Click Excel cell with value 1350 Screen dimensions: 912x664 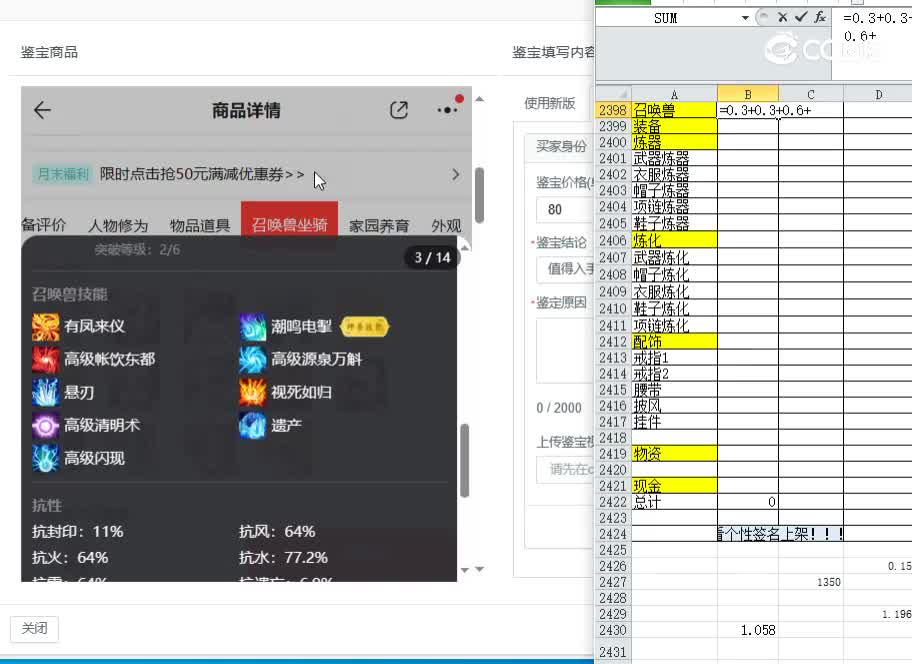811,582
